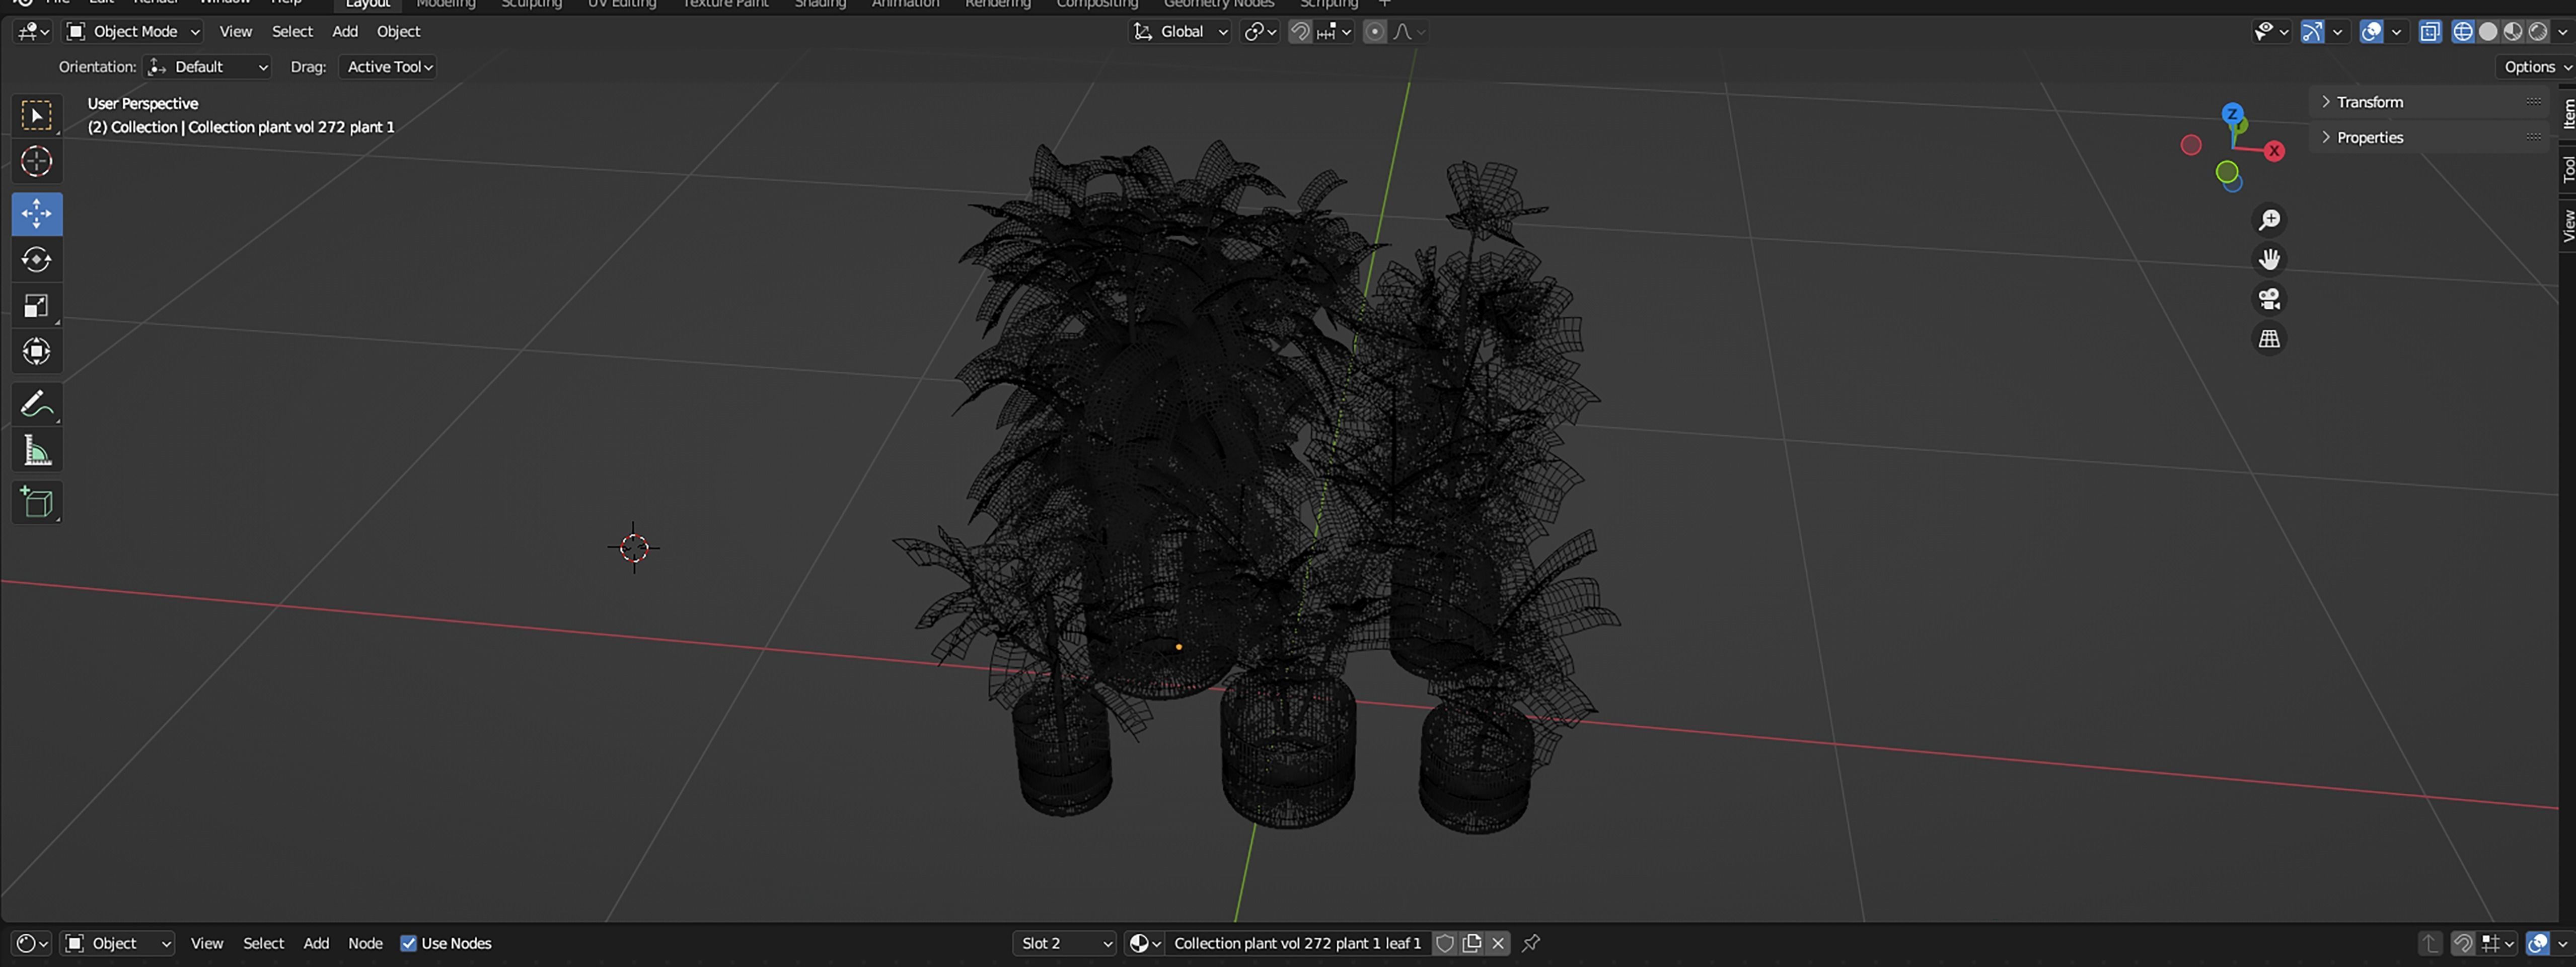2576x967 pixels.
Task: Open the pivot point dropdown
Action: point(1260,32)
